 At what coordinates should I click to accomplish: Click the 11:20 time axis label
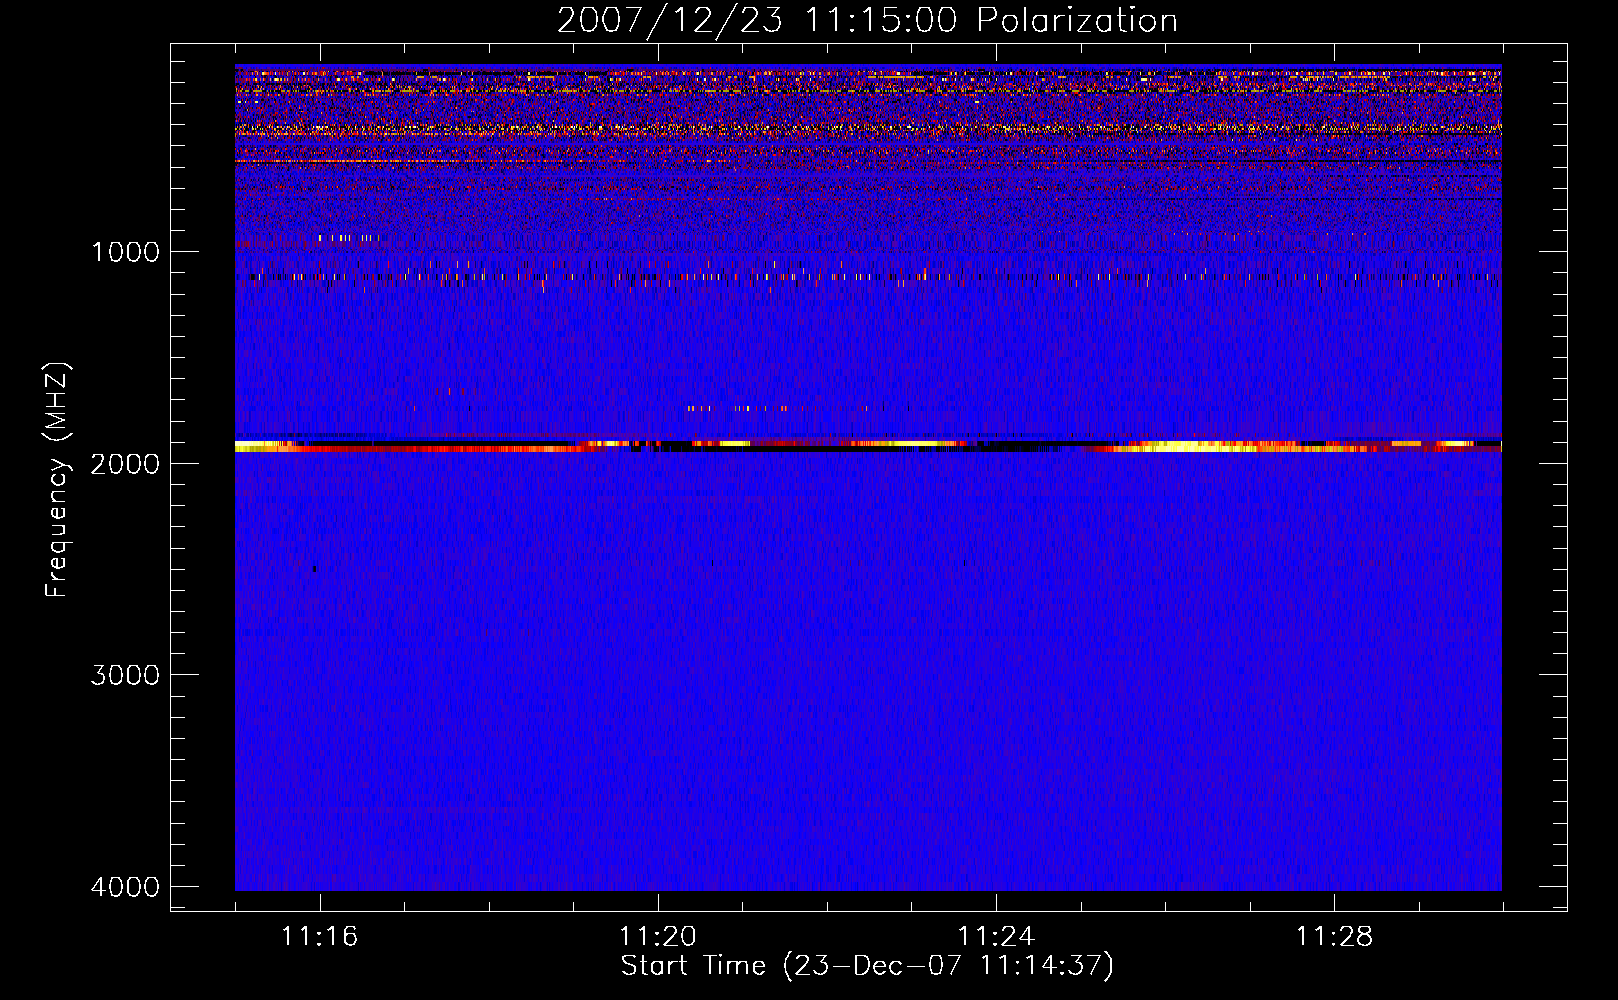pos(658,937)
